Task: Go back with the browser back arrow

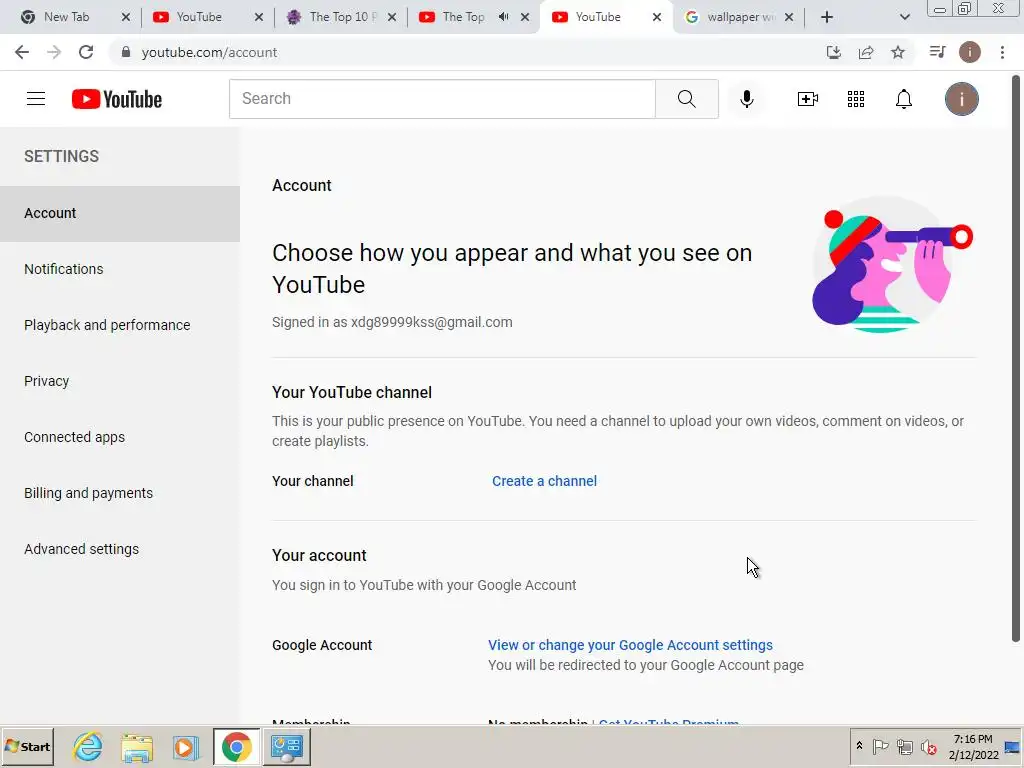Action: coord(22,52)
